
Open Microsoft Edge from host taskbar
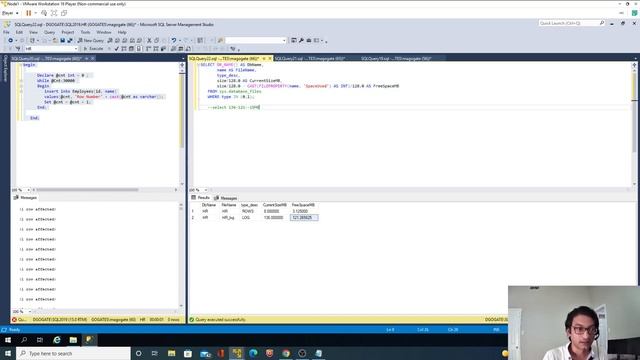[253, 353]
